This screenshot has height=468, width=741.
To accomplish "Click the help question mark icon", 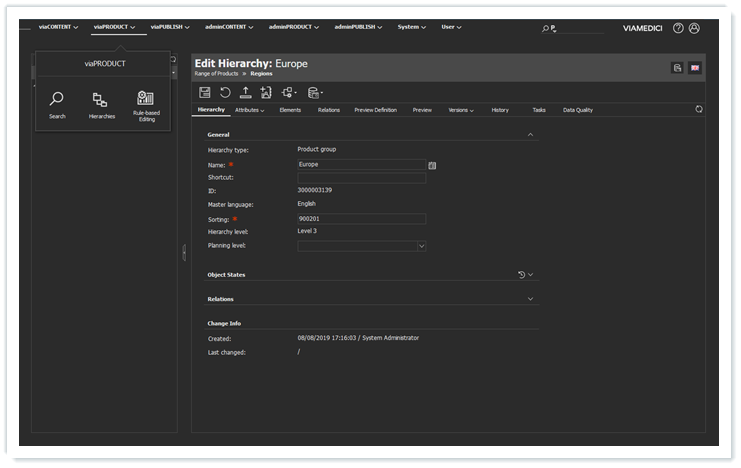I will click(678, 28).
